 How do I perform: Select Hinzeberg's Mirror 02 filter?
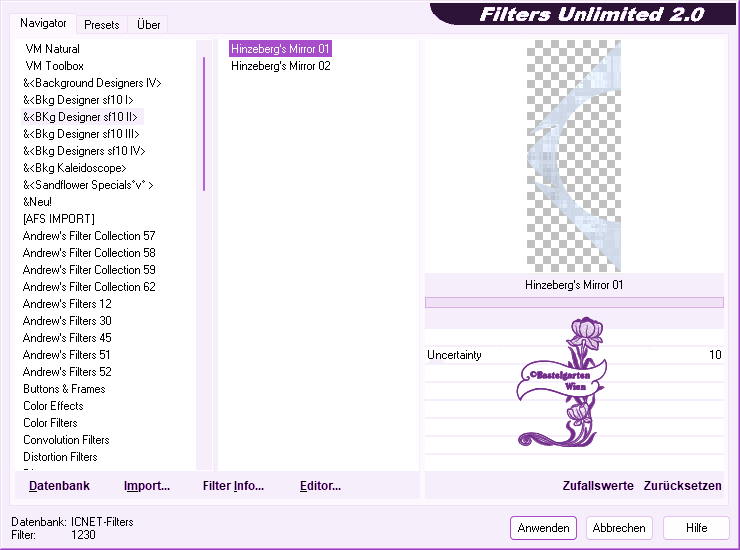click(x=281, y=66)
